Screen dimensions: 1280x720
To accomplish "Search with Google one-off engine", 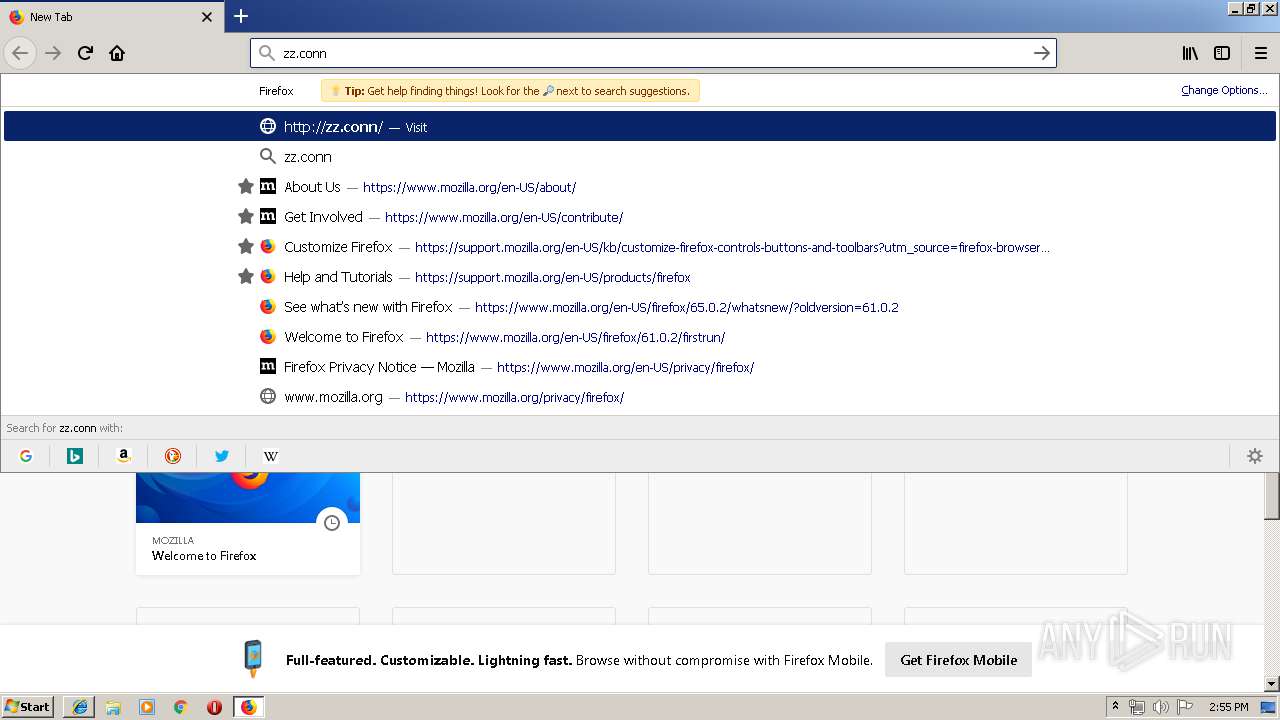I will [x=26, y=456].
